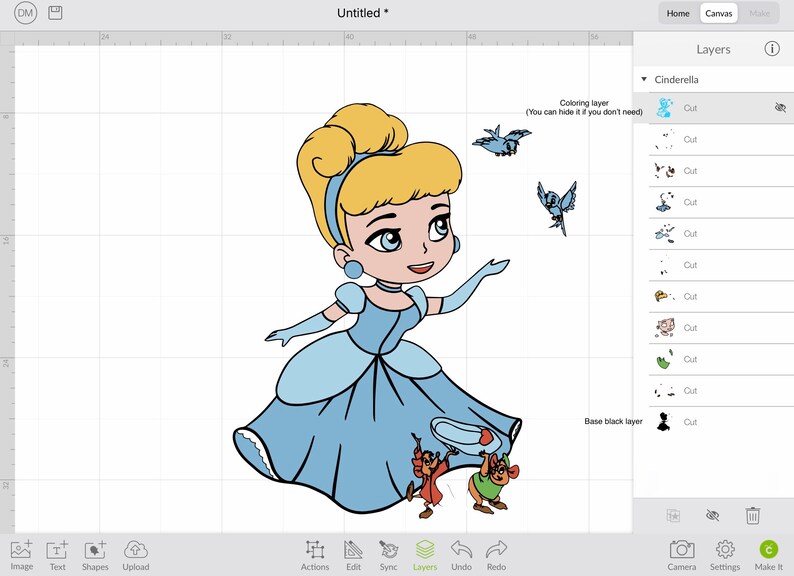The height and width of the screenshot is (576, 794).
Task: Click the group icon below the layers list
Action: pos(673,516)
